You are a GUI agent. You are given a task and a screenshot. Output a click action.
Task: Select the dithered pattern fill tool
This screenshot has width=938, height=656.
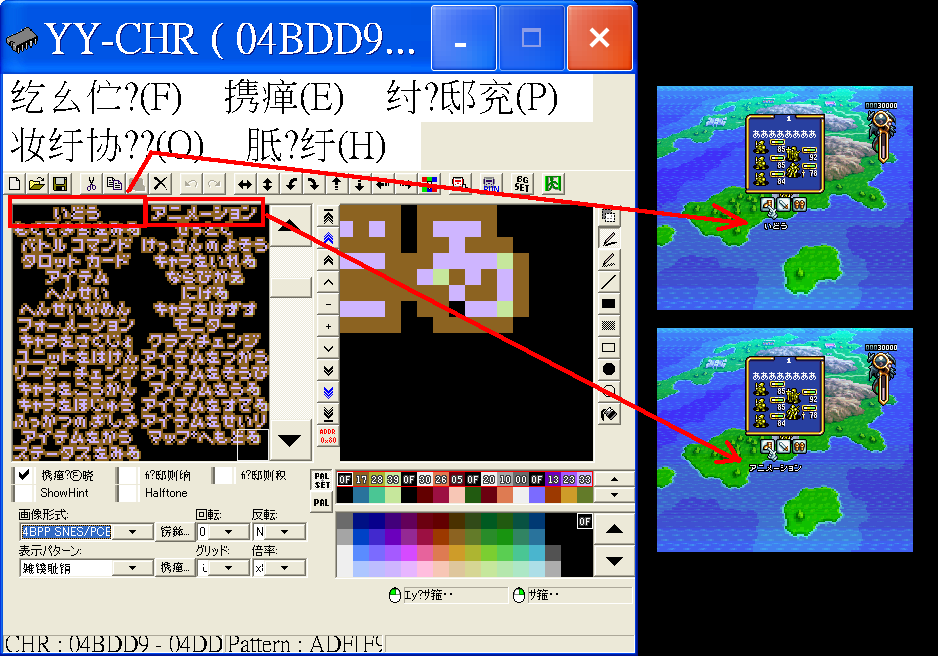tap(608, 325)
